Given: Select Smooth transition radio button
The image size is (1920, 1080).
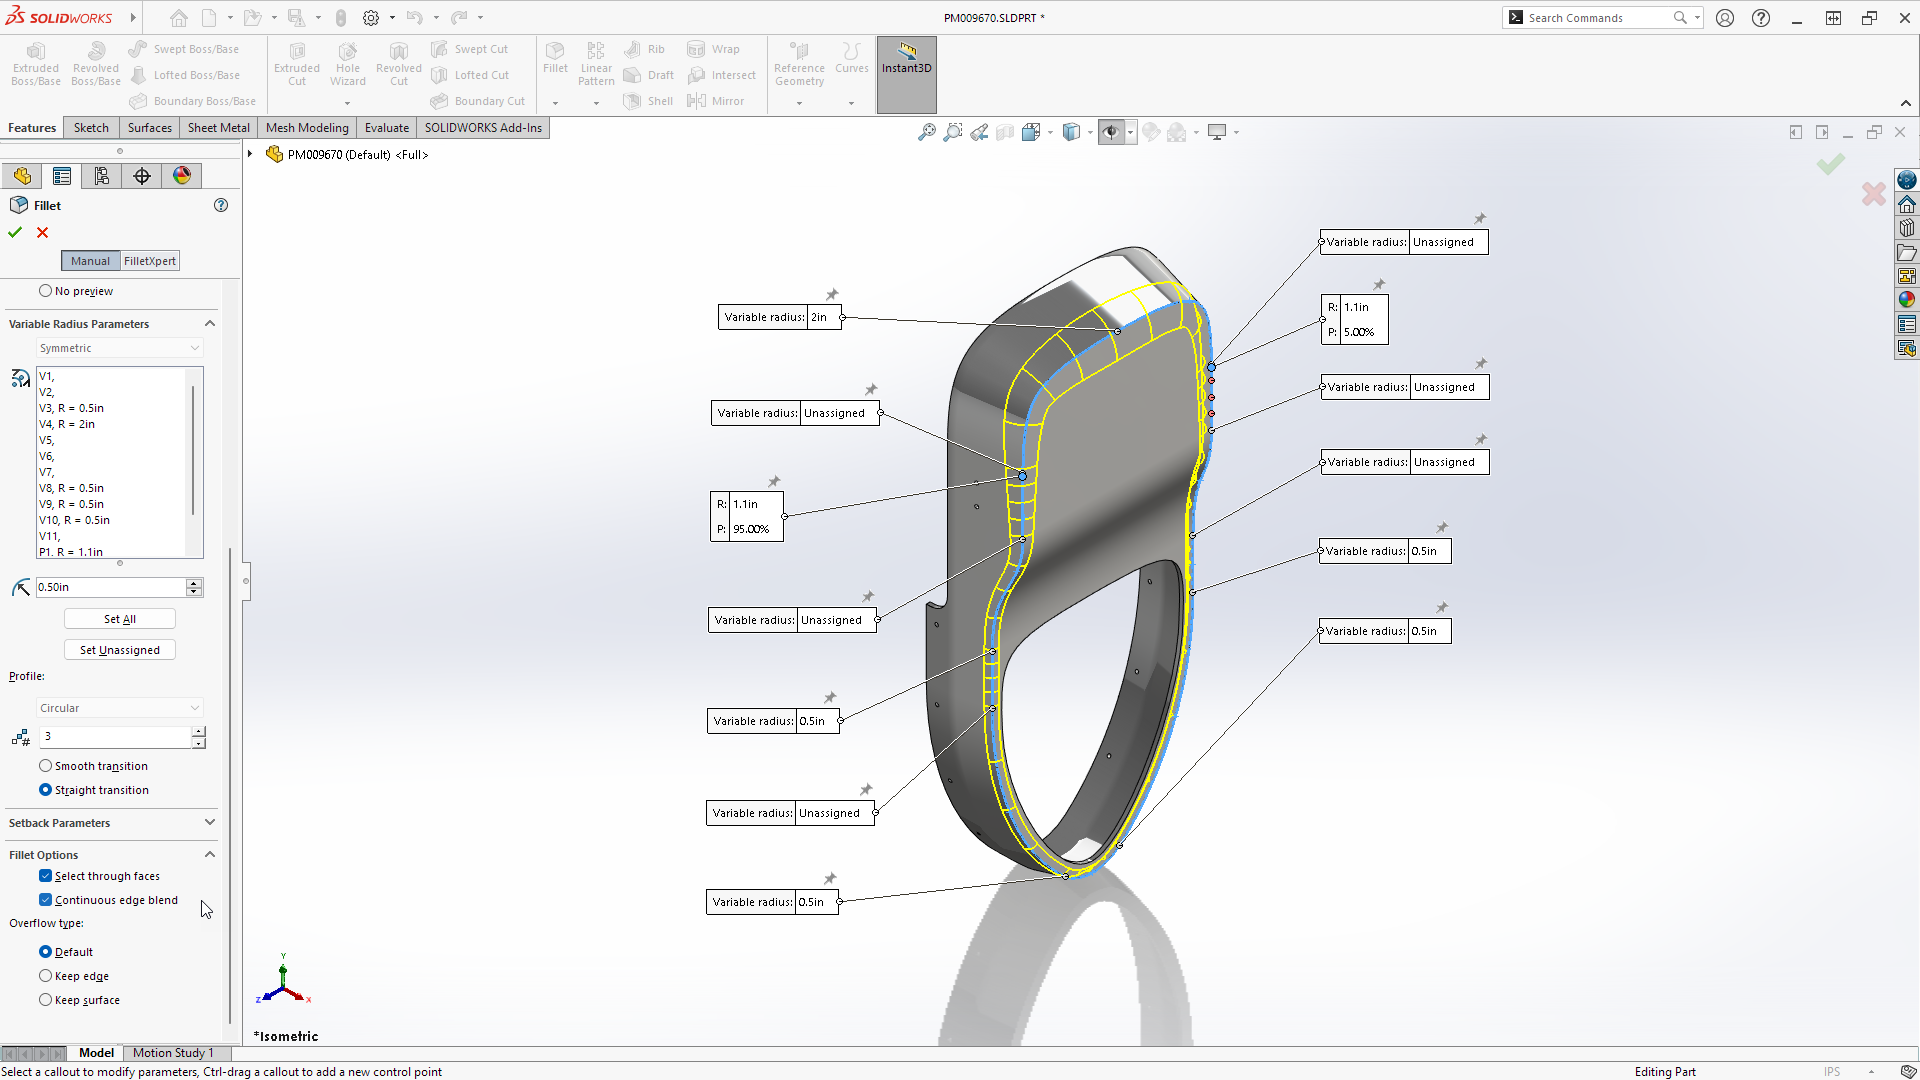Looking at the screenshot, I should tap(46, 765).
